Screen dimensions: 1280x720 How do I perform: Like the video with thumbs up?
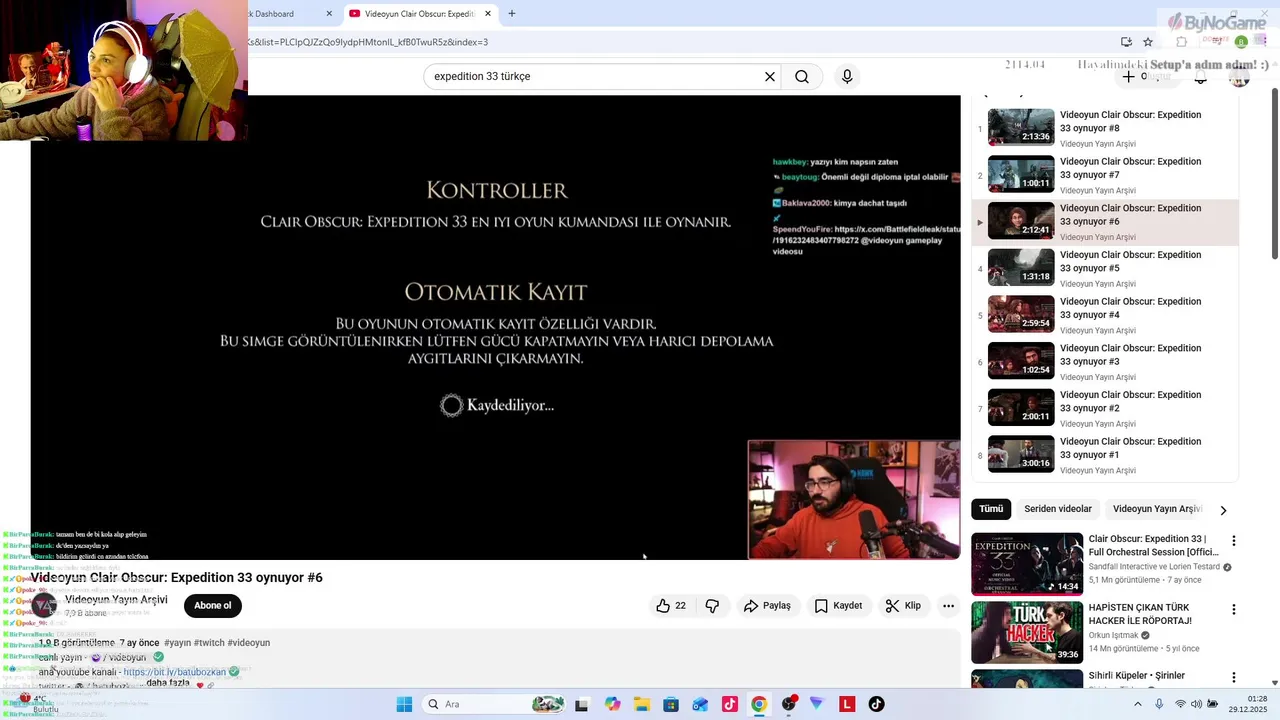pos(671,606)
